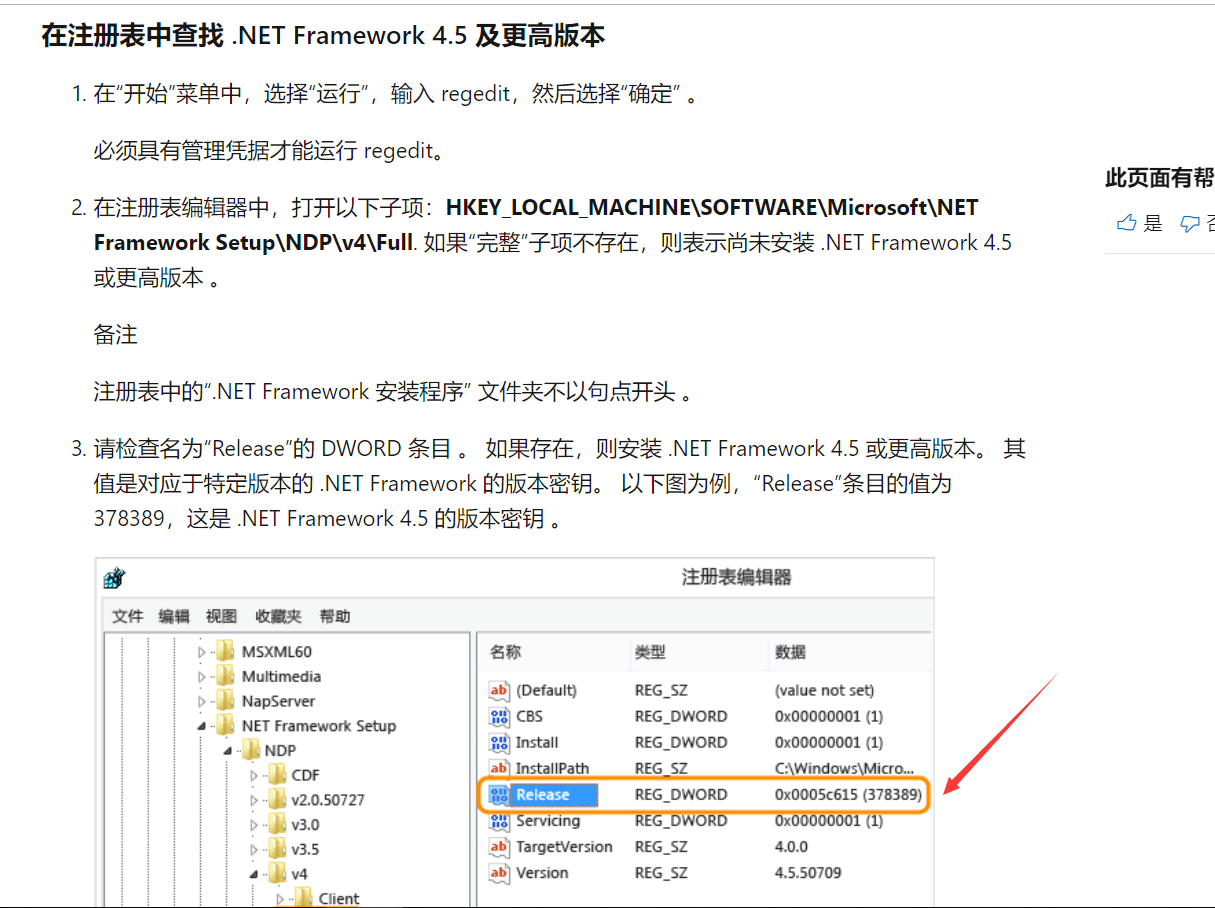Collapse the NET Framework Setup node arrow

(x=202, y=726)
